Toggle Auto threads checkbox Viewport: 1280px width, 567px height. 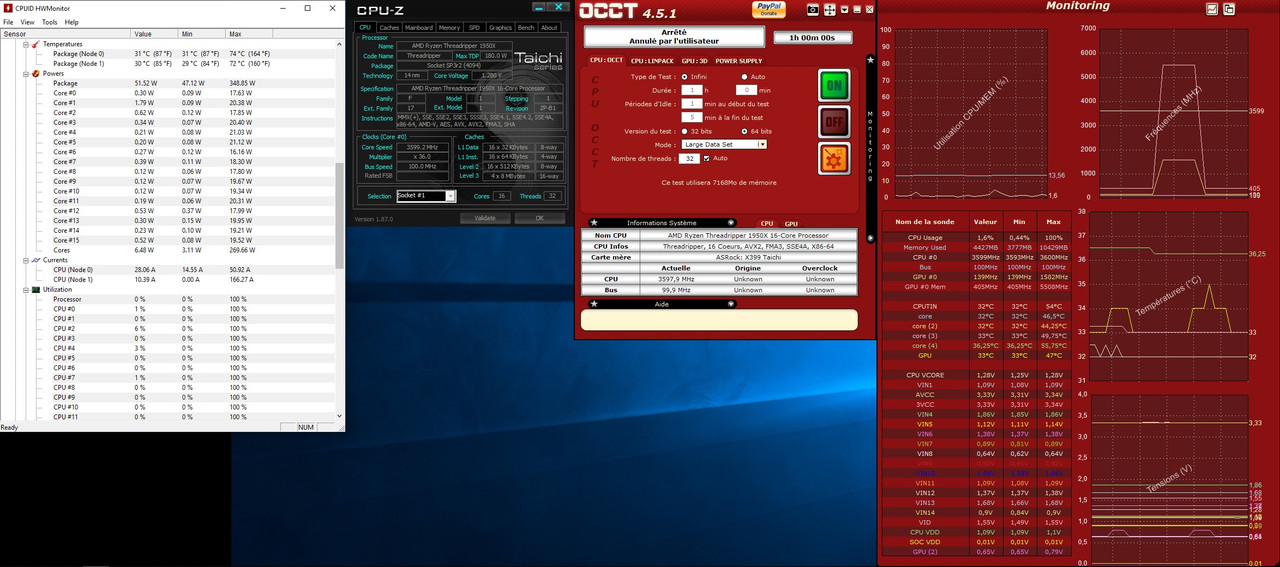pos(707,158)
